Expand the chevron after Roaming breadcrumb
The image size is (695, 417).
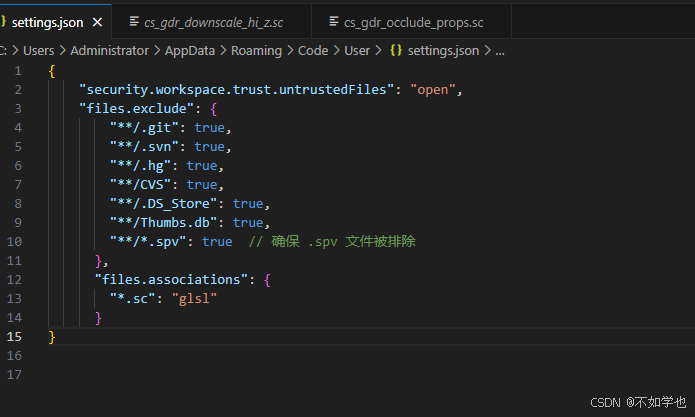[x=290, y=51]
